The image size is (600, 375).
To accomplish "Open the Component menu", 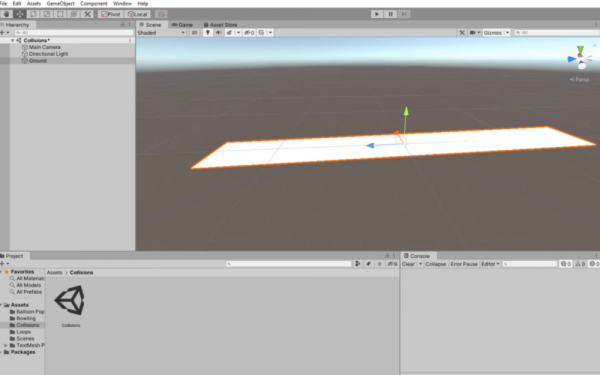I will click(94, 3).
